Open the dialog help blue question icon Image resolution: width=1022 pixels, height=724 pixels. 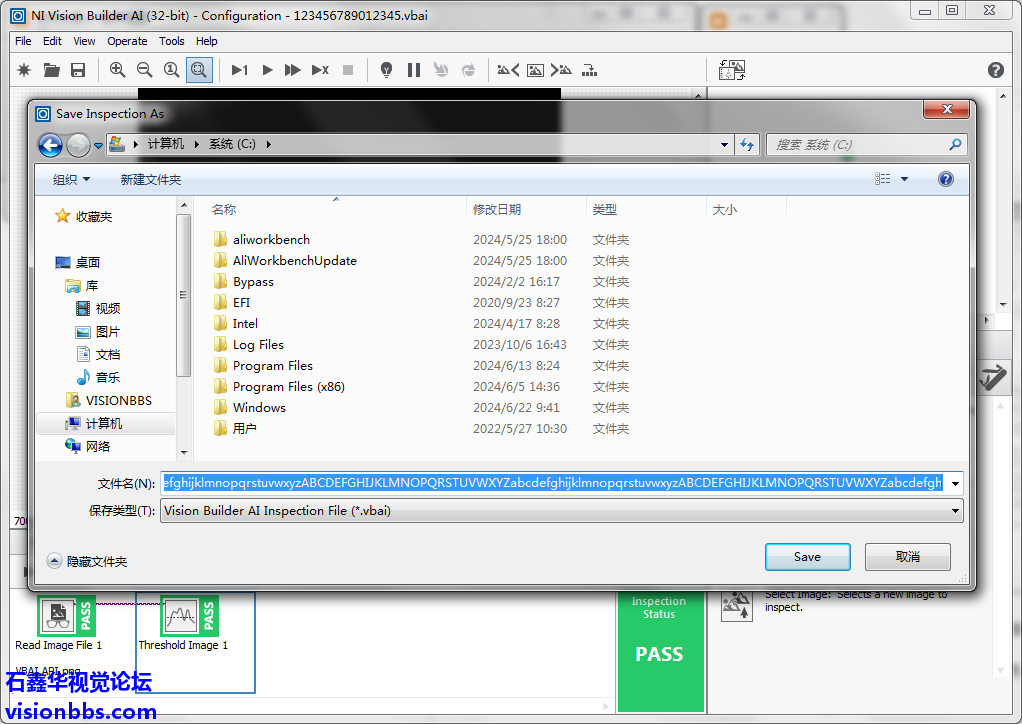click(946, 179)
